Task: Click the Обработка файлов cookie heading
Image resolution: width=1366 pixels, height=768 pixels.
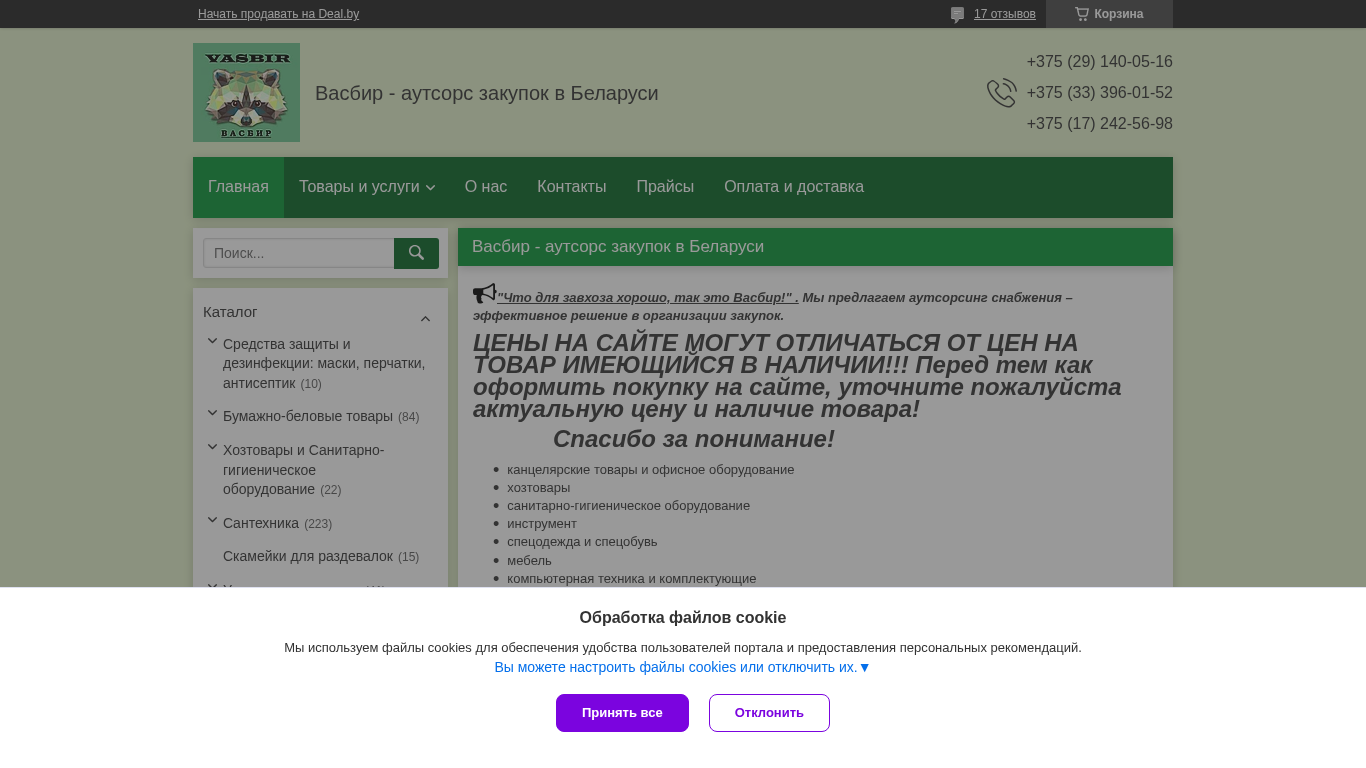Action: 683,617
